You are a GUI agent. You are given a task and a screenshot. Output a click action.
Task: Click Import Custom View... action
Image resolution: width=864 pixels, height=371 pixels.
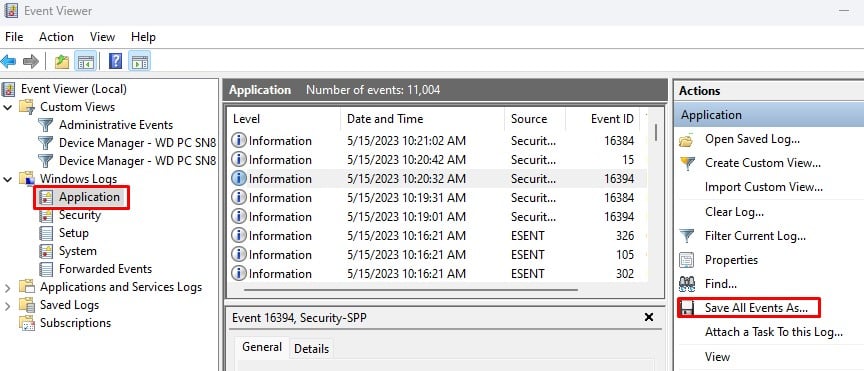pos(764,187)
